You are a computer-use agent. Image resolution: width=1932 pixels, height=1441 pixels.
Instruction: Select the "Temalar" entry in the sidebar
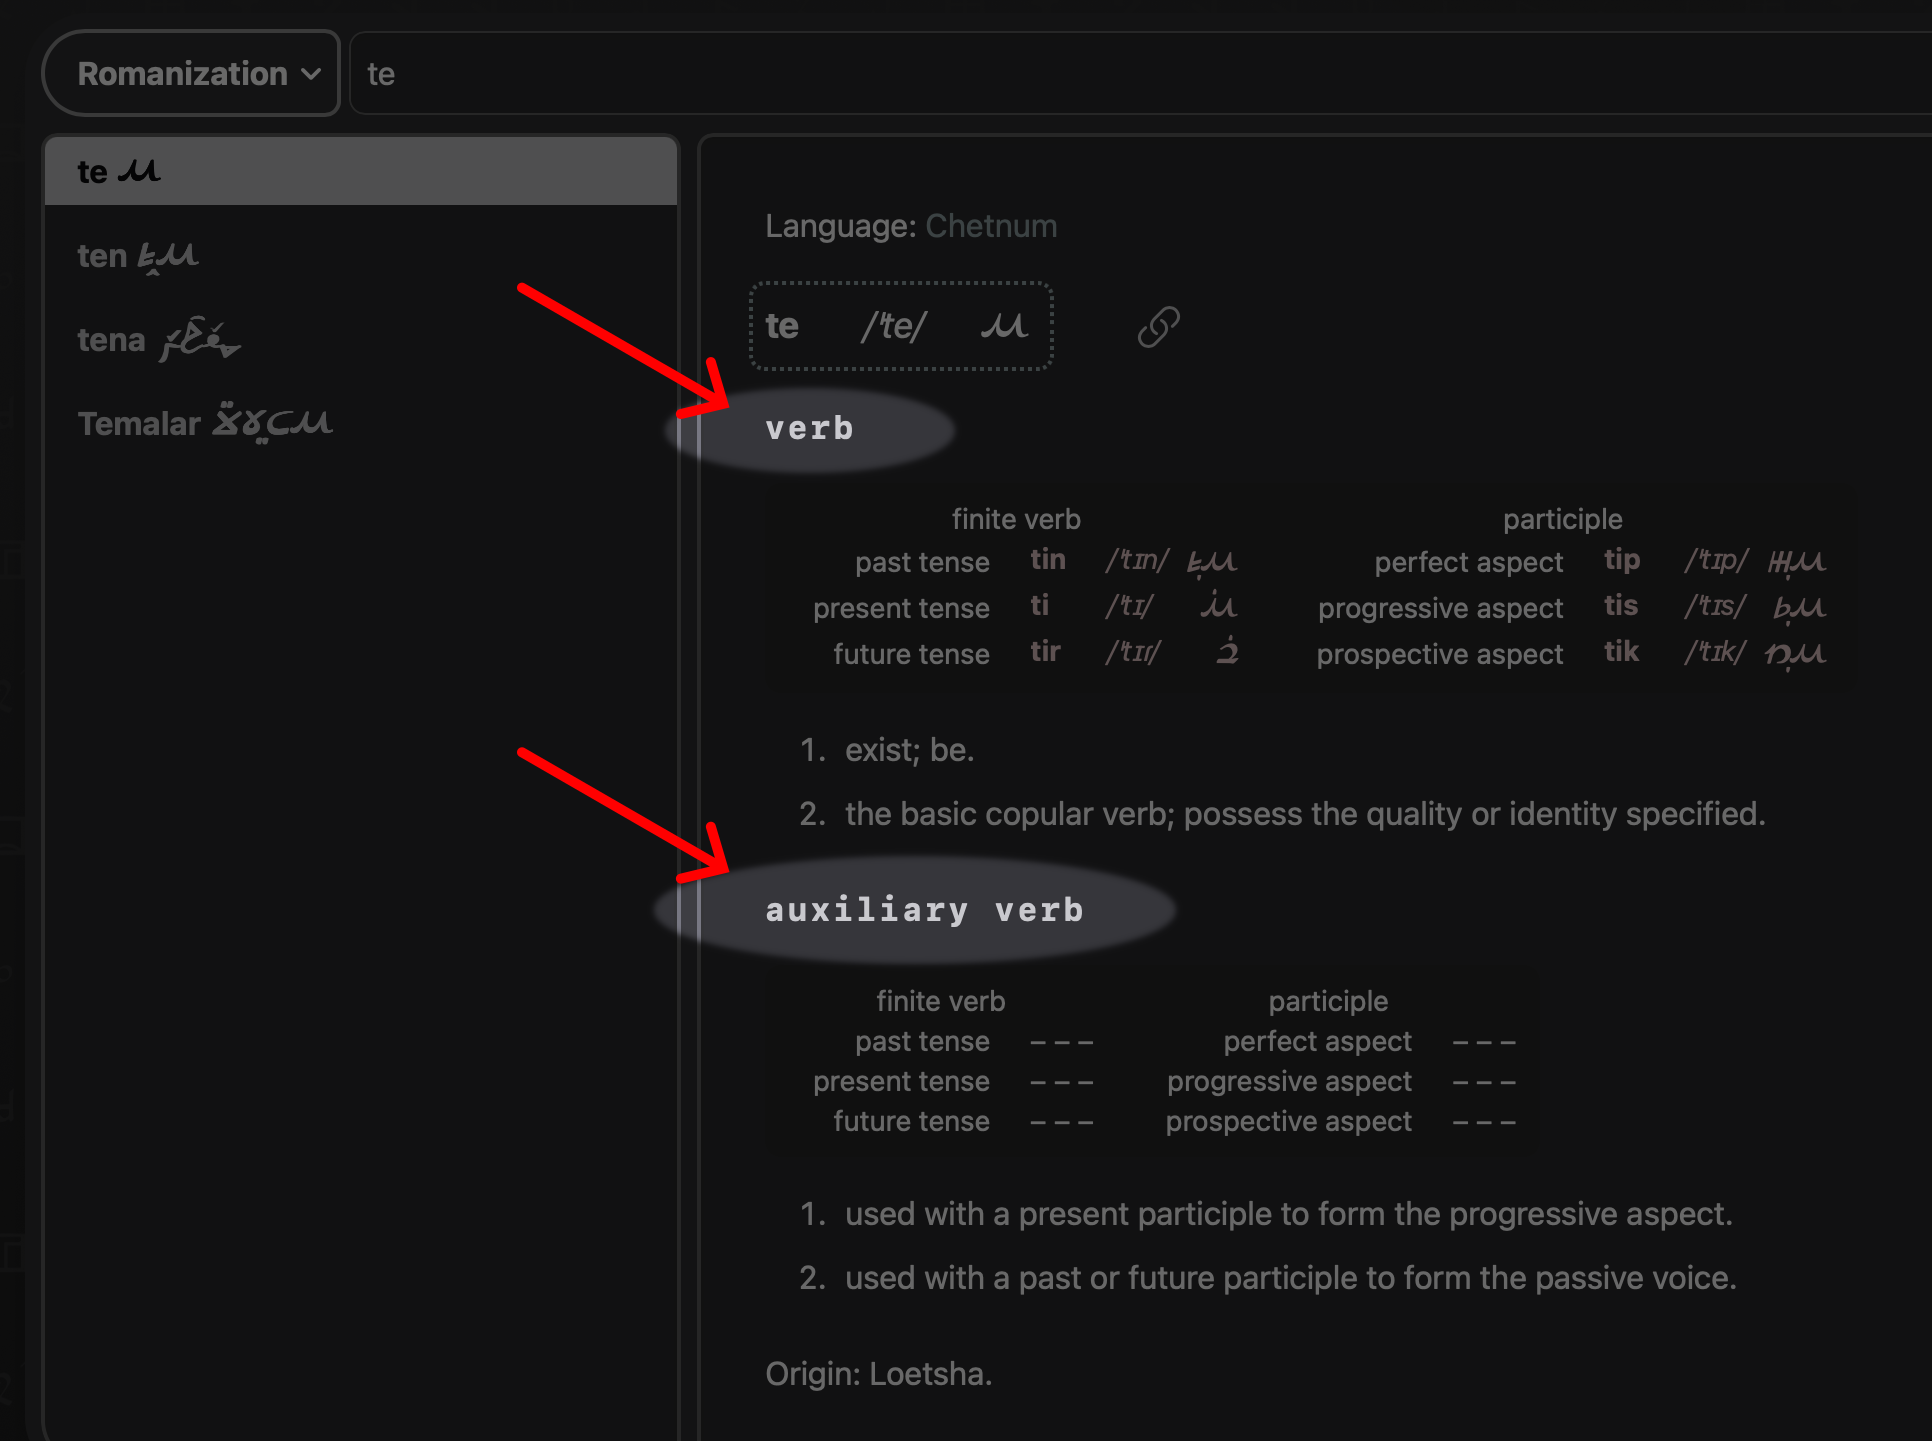205,421
